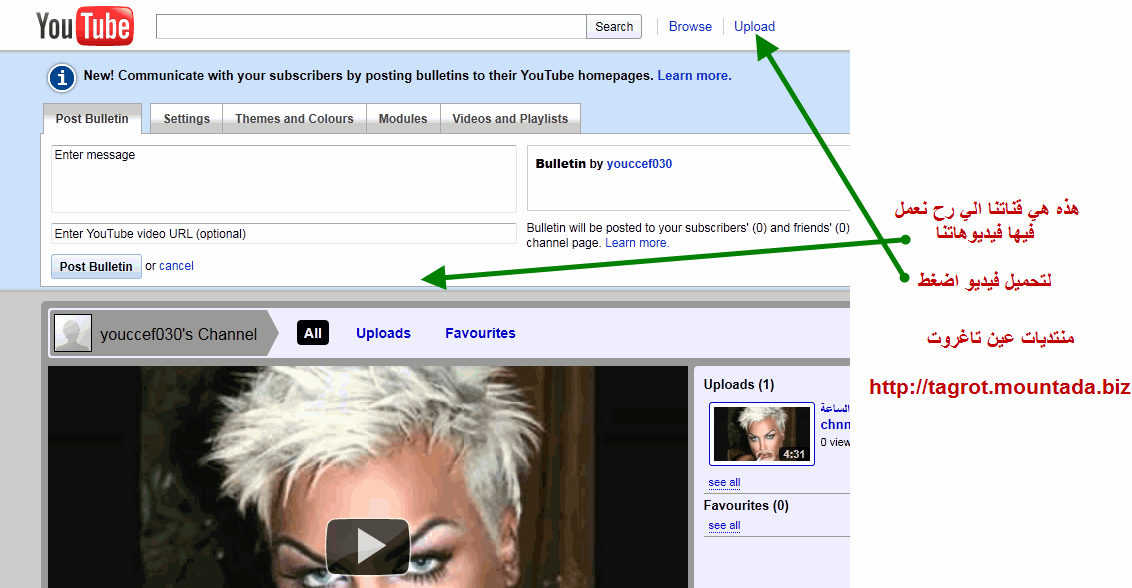Open the youccef030 bulletin author link
This screenshot has height=588, width=1132.
(639, 164)
